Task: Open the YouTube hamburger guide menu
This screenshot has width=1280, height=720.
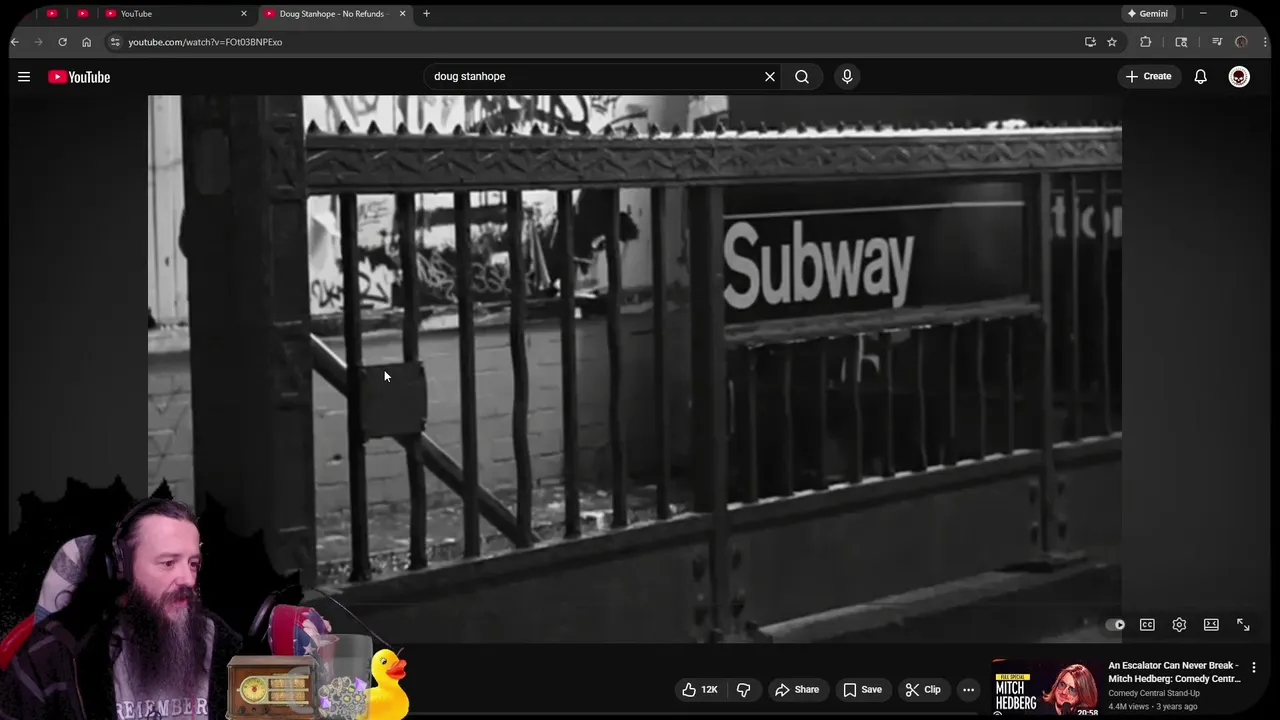Action: point(24,77)
